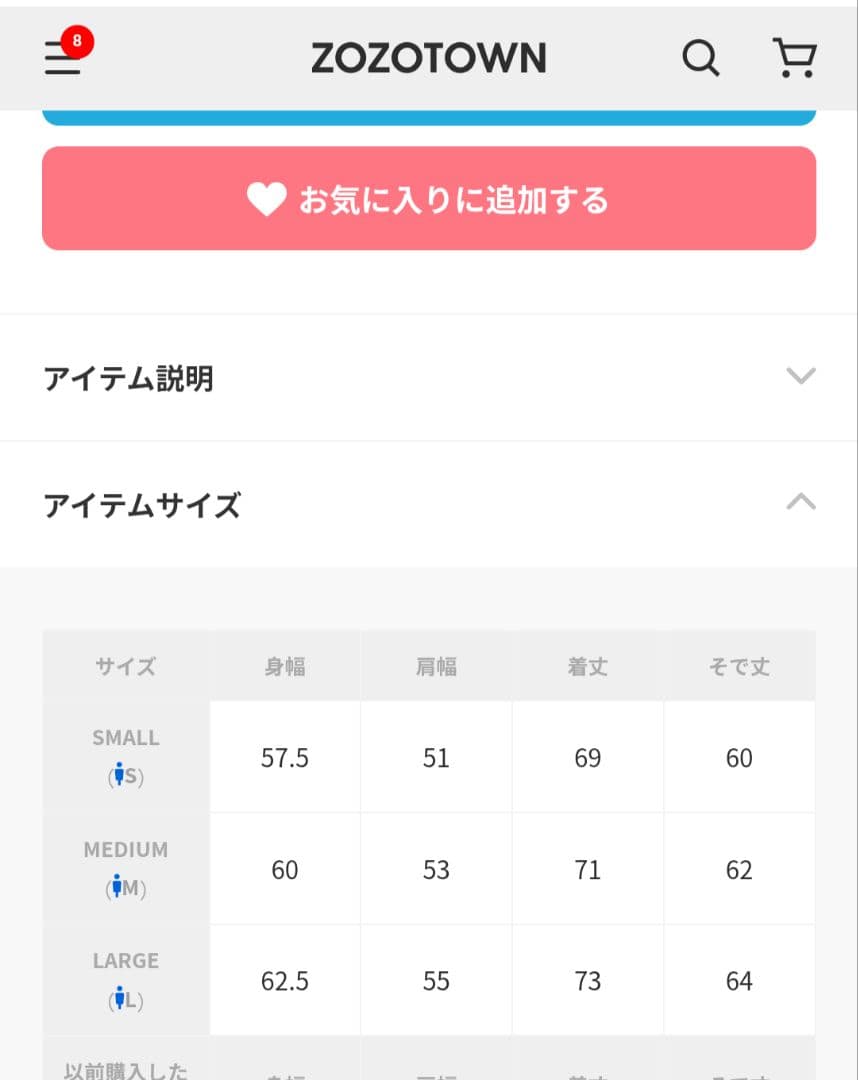
Task: Click the そで丈 column header
Action: click(739, 667)
